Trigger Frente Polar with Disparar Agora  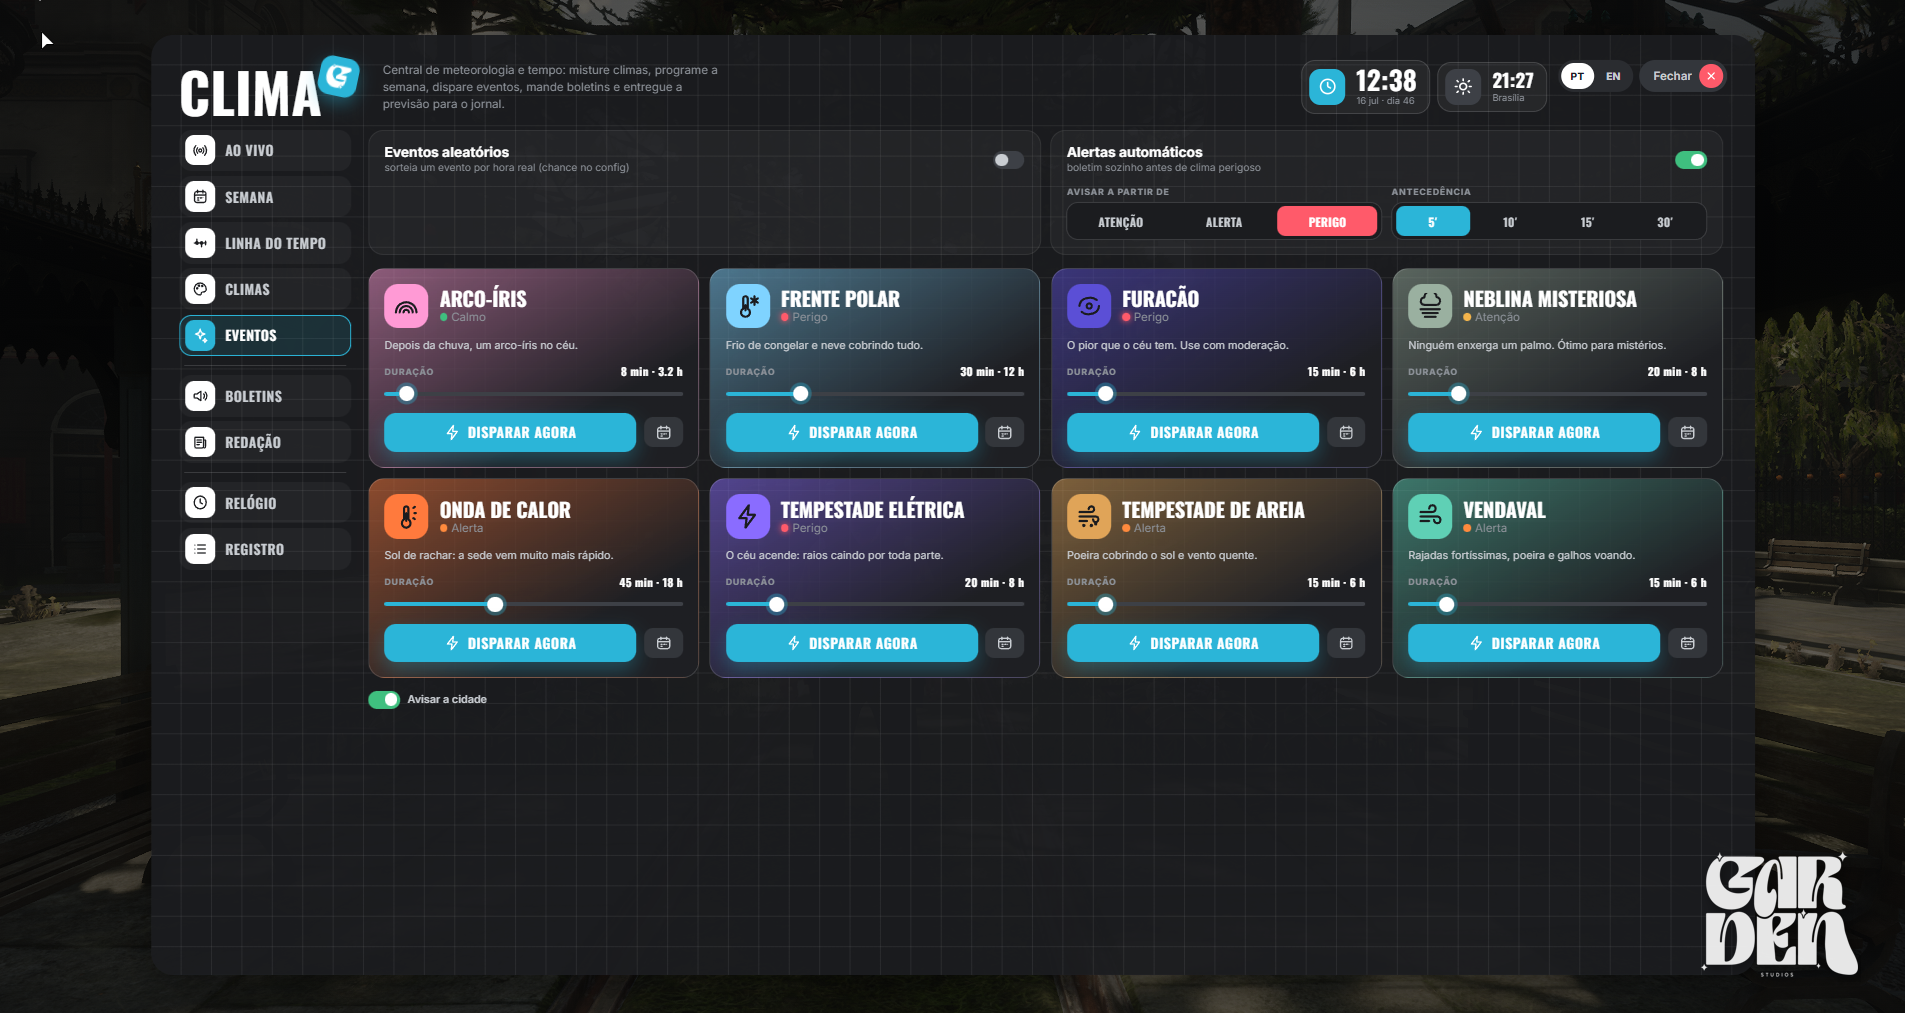[x=852, y=433]
